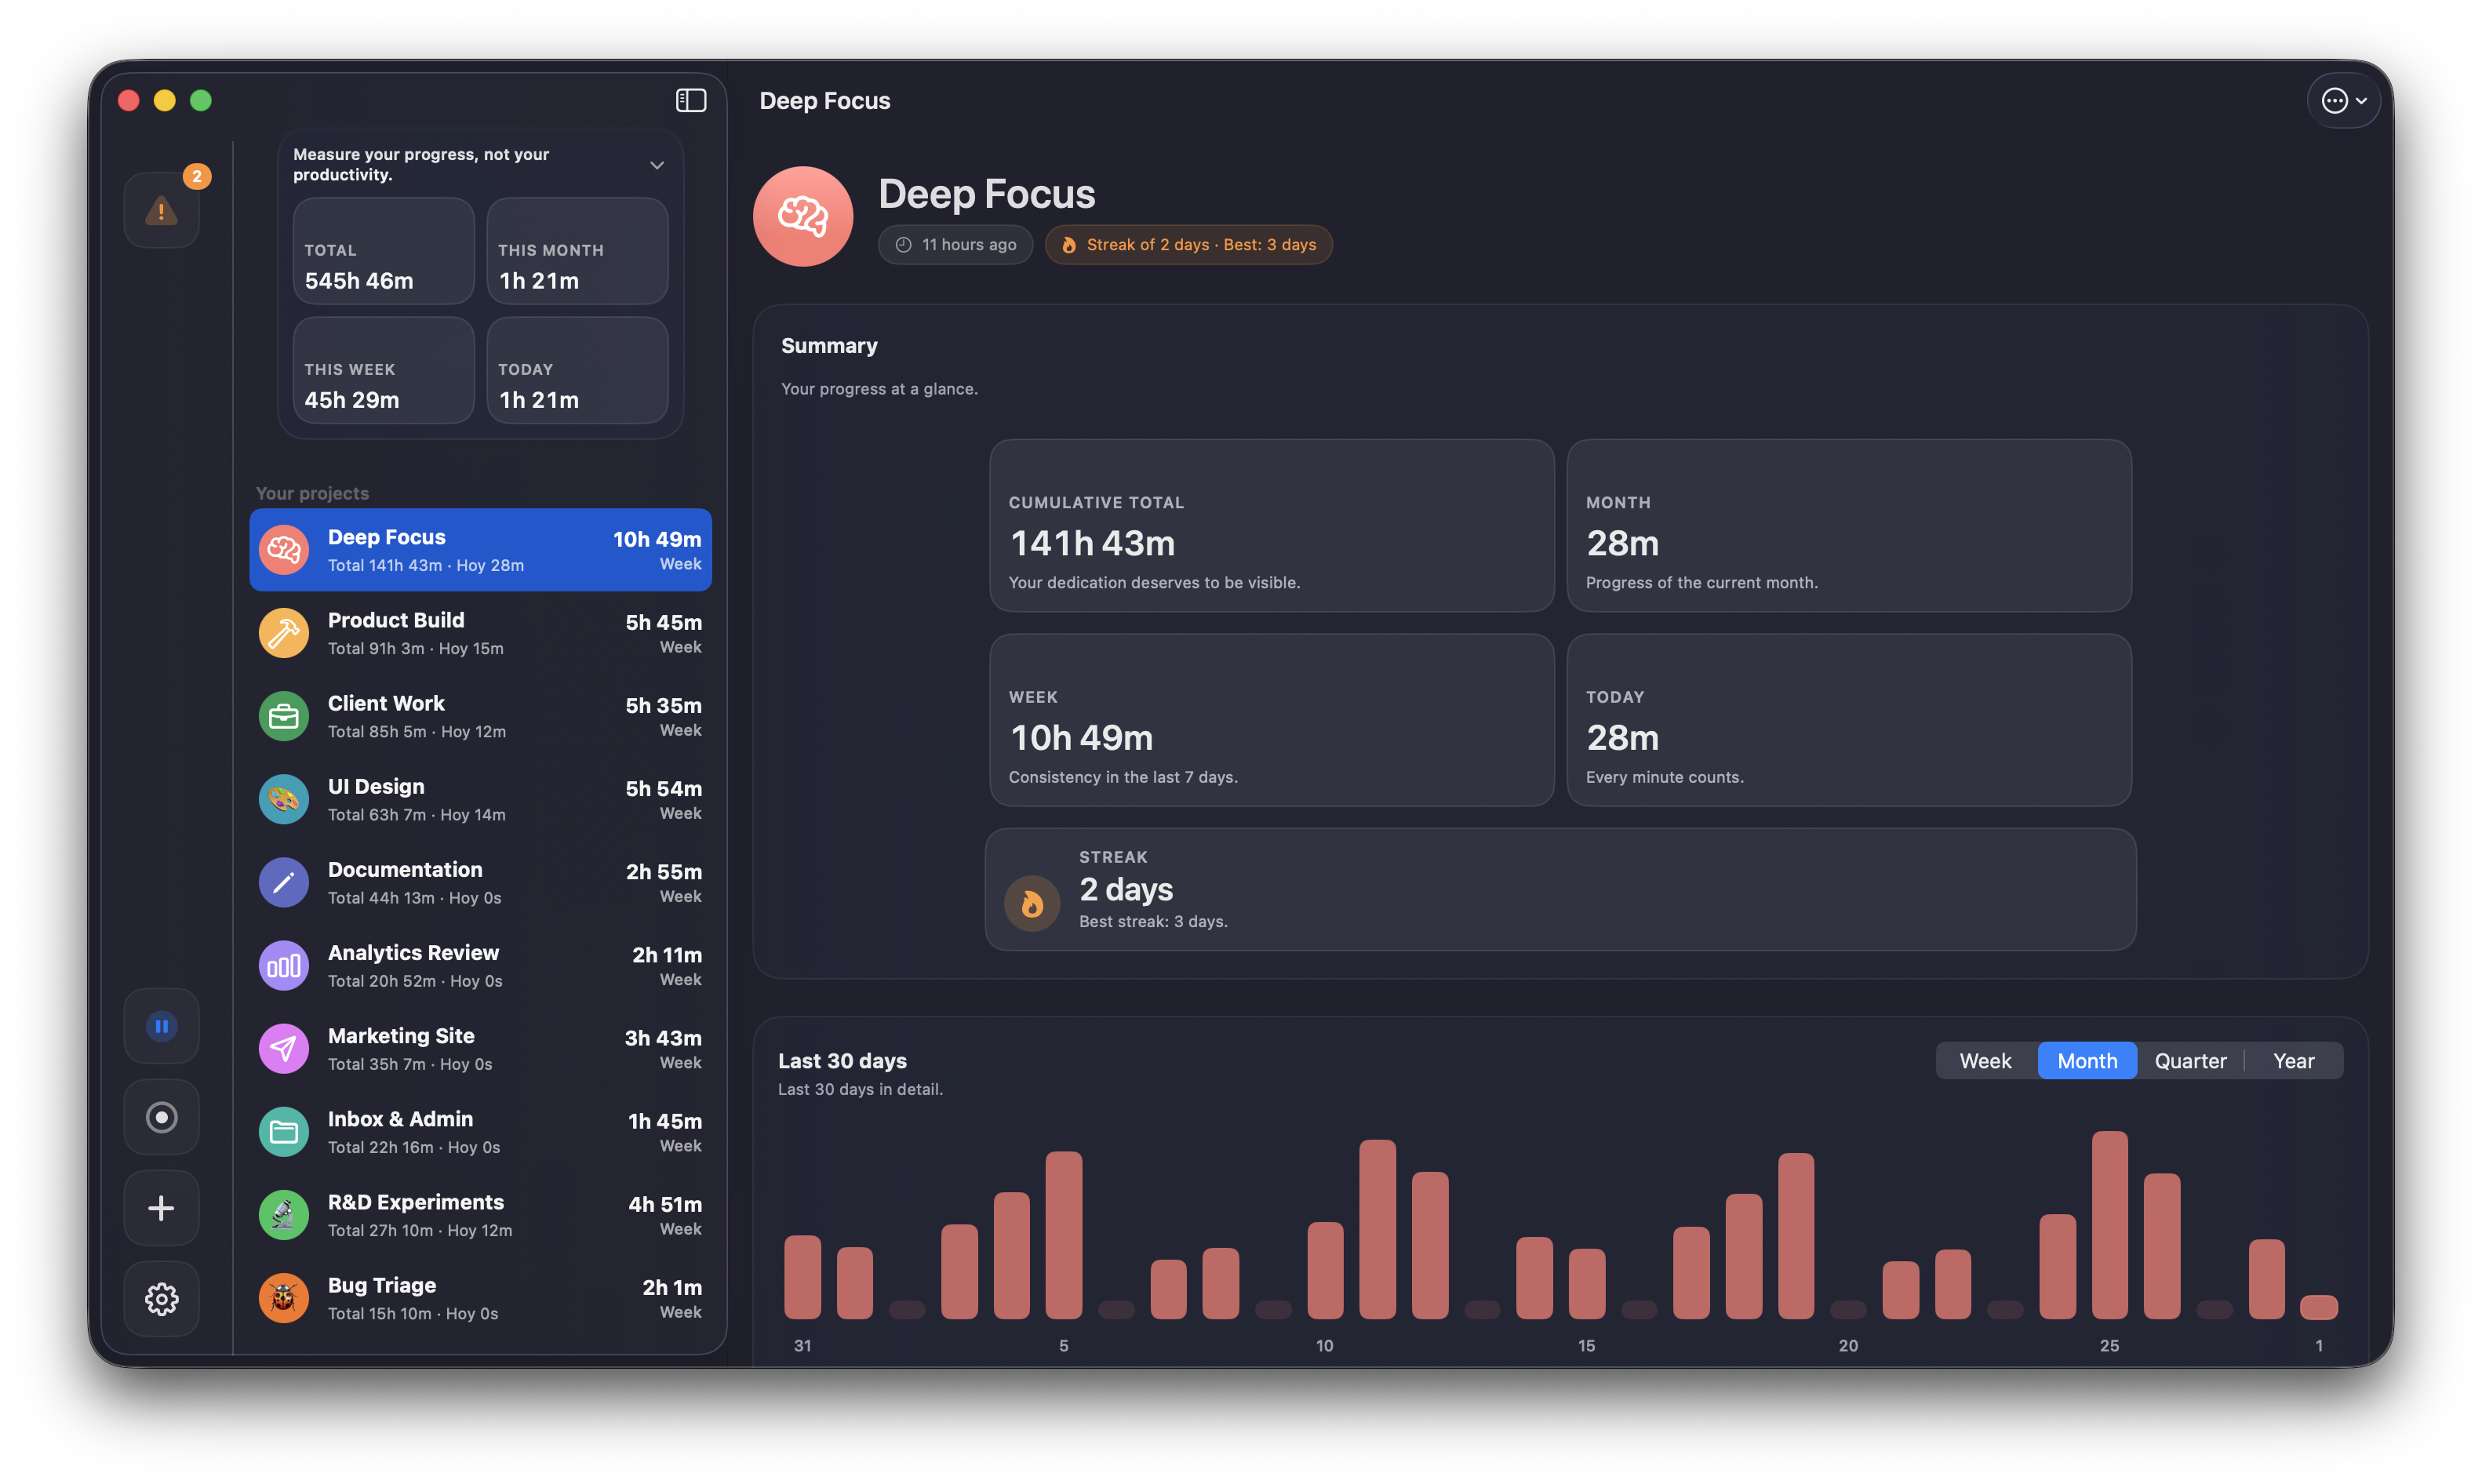Select the Product Build hammer icon

coord(283,632)
